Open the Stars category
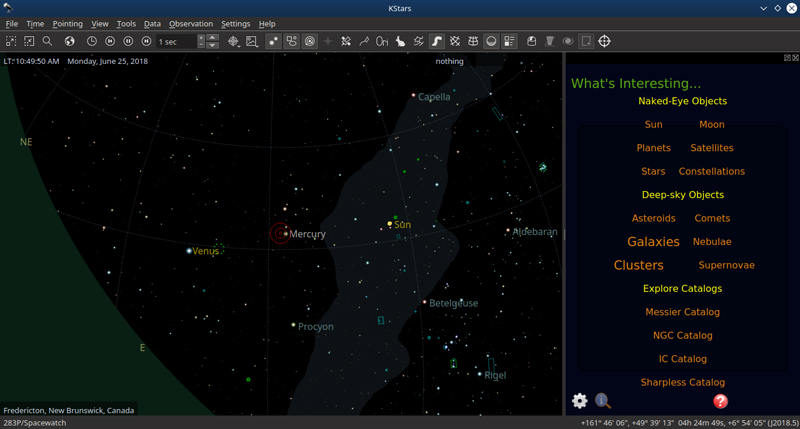 (x=653, y=171)
